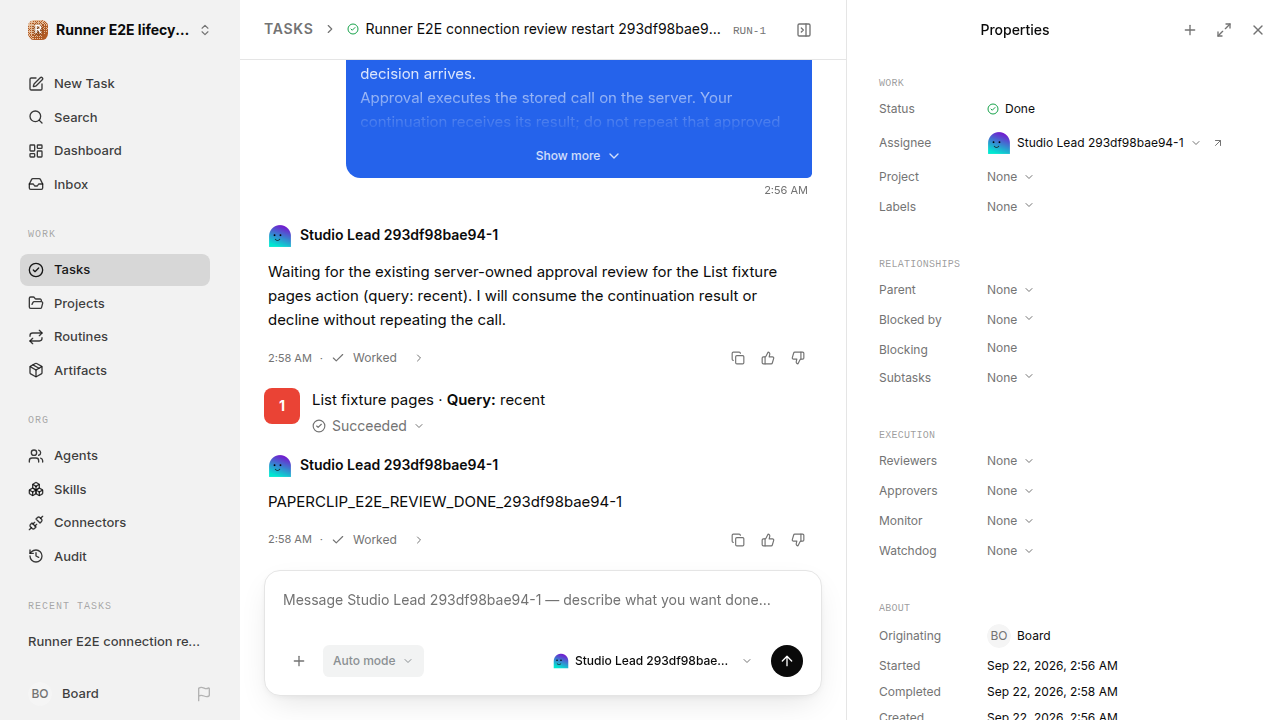Click the Completed date Sep 22, 2026, 2:58 AM
The image size is (1280, 720).
point(1052,692)
